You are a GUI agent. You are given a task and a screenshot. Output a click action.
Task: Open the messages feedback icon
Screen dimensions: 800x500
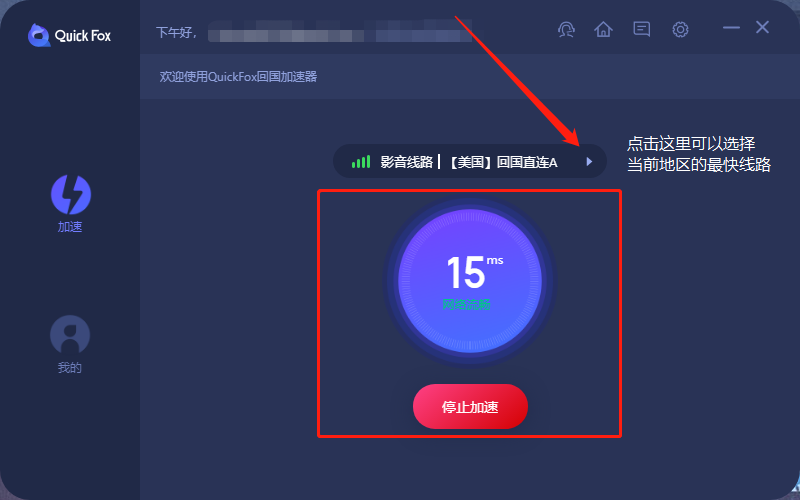641,29
